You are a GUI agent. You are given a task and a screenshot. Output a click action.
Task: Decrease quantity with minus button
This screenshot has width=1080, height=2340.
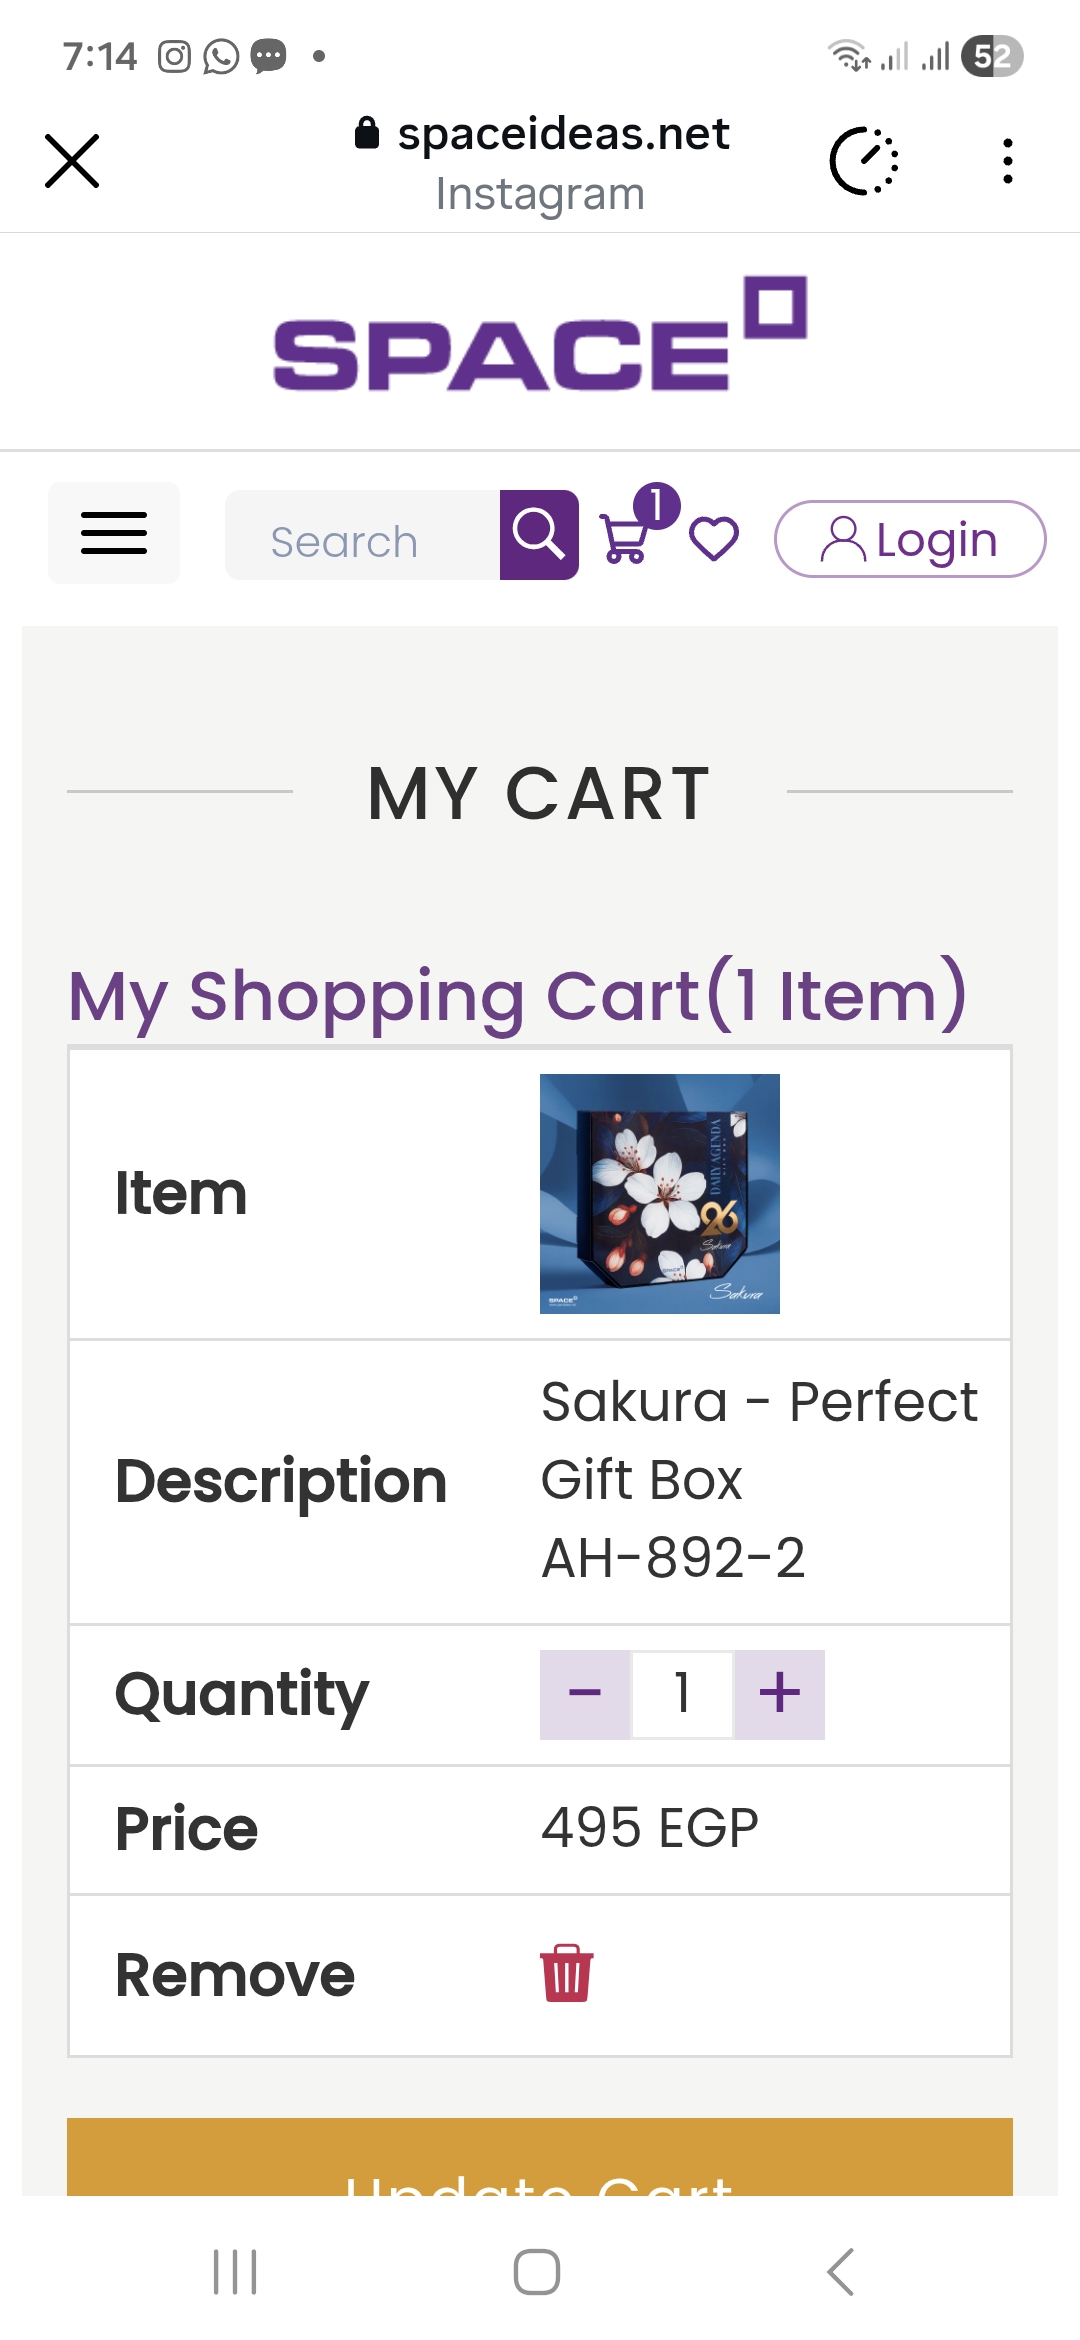(585, 1694)
